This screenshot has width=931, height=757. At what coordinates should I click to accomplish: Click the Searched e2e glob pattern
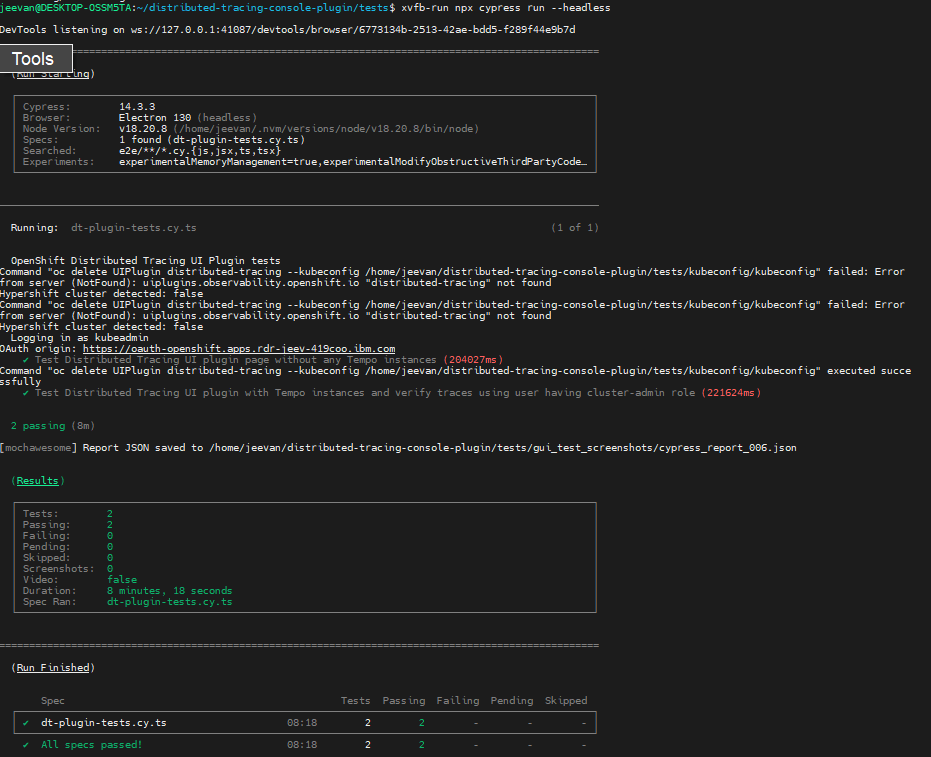[200, 151]
